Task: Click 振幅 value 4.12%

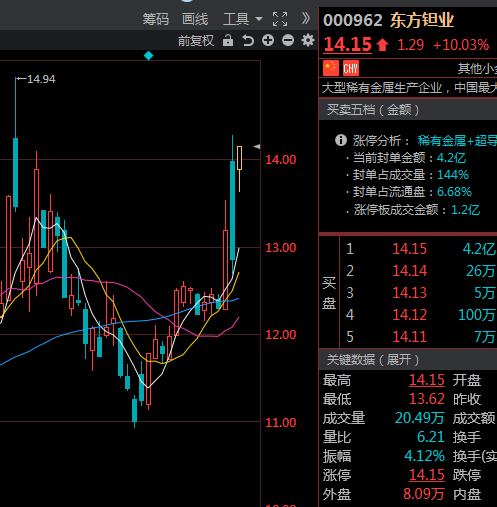Action: coord(424,456)
